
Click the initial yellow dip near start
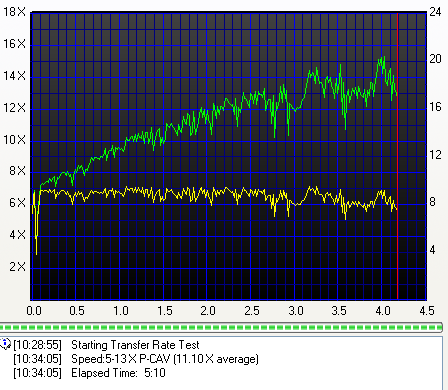pos(36,247)
